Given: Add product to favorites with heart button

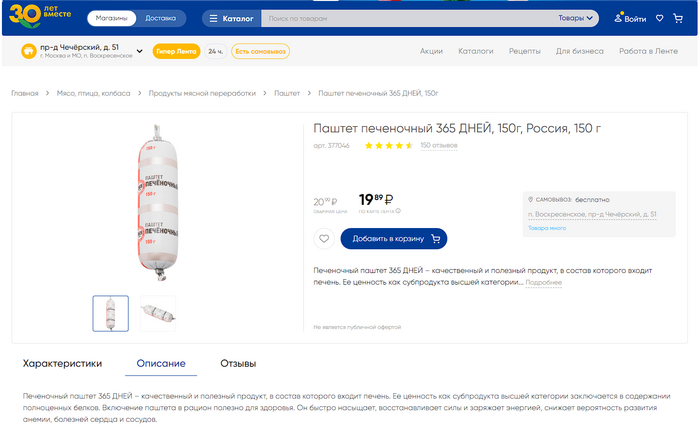Looking at the screenshot, I should click(323, 239).
